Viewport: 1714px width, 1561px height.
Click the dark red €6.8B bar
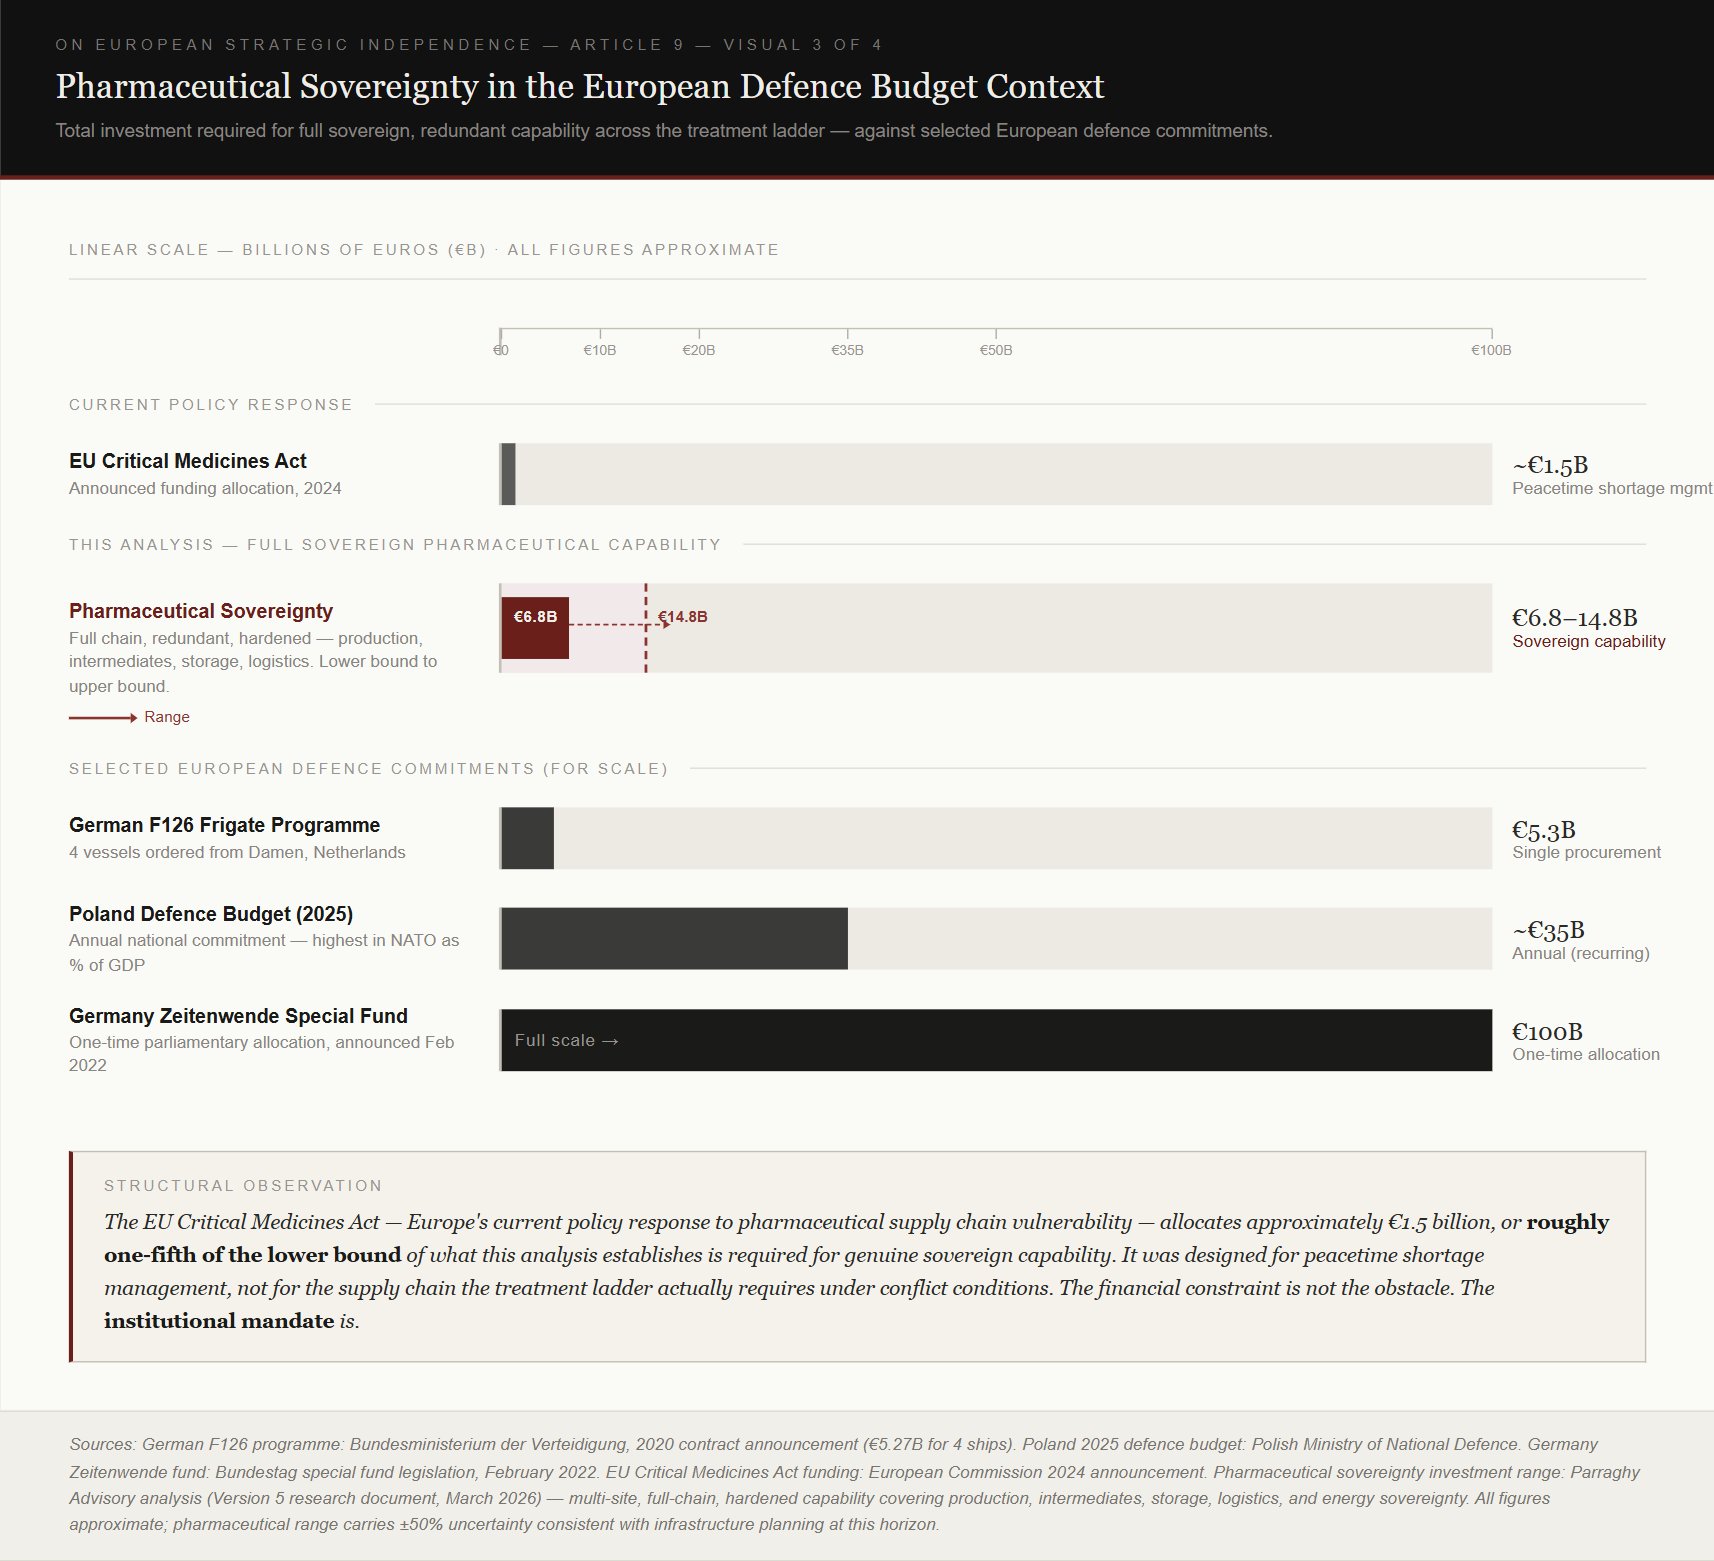coord(535,628)
